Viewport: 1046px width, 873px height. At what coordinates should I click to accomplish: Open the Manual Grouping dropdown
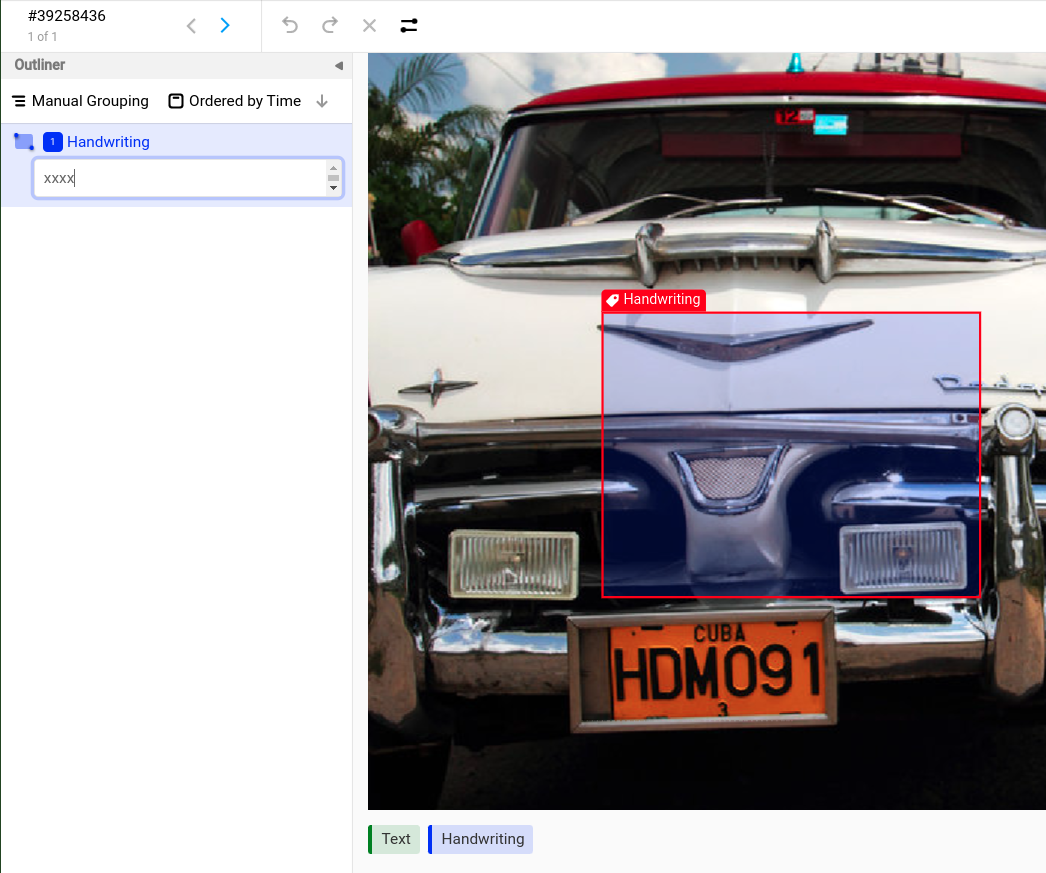80,101
